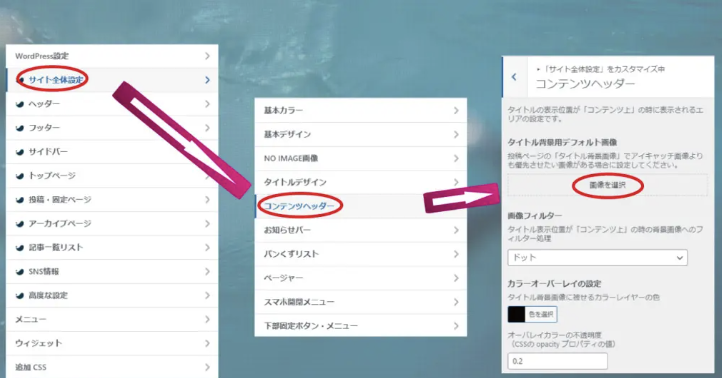Click the SWELL icon beside サイドバー
722x378 pixels.
click(20, 152)
